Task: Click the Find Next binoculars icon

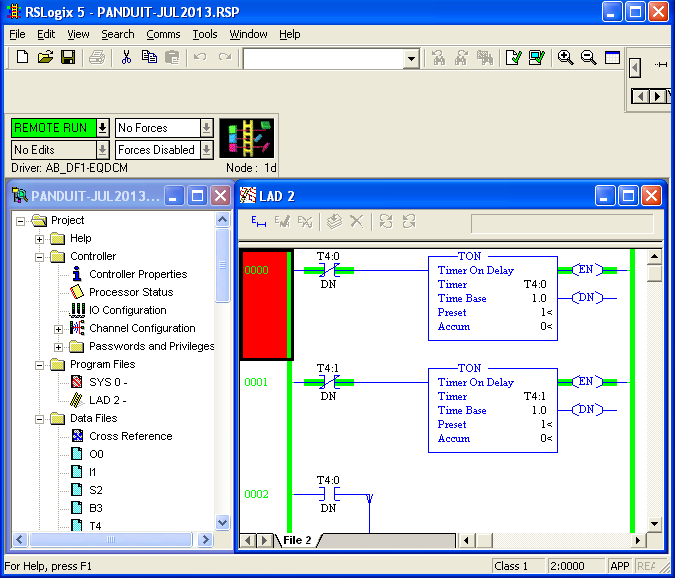Action: 461,57
